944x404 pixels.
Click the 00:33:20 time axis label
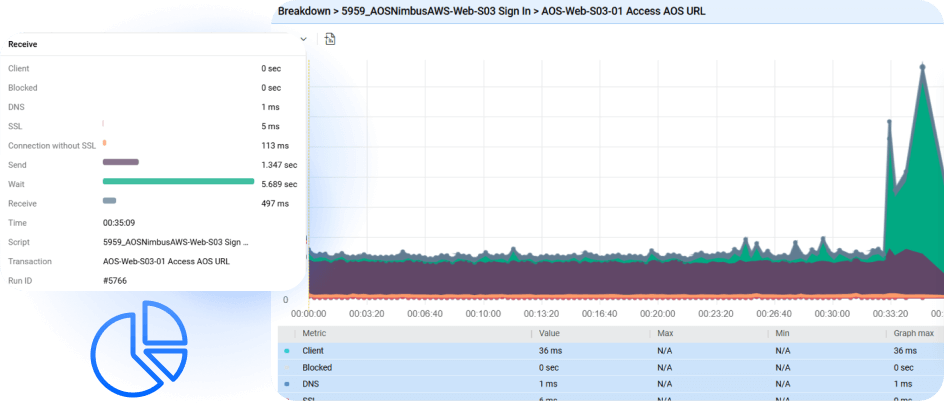pos(889,314)
